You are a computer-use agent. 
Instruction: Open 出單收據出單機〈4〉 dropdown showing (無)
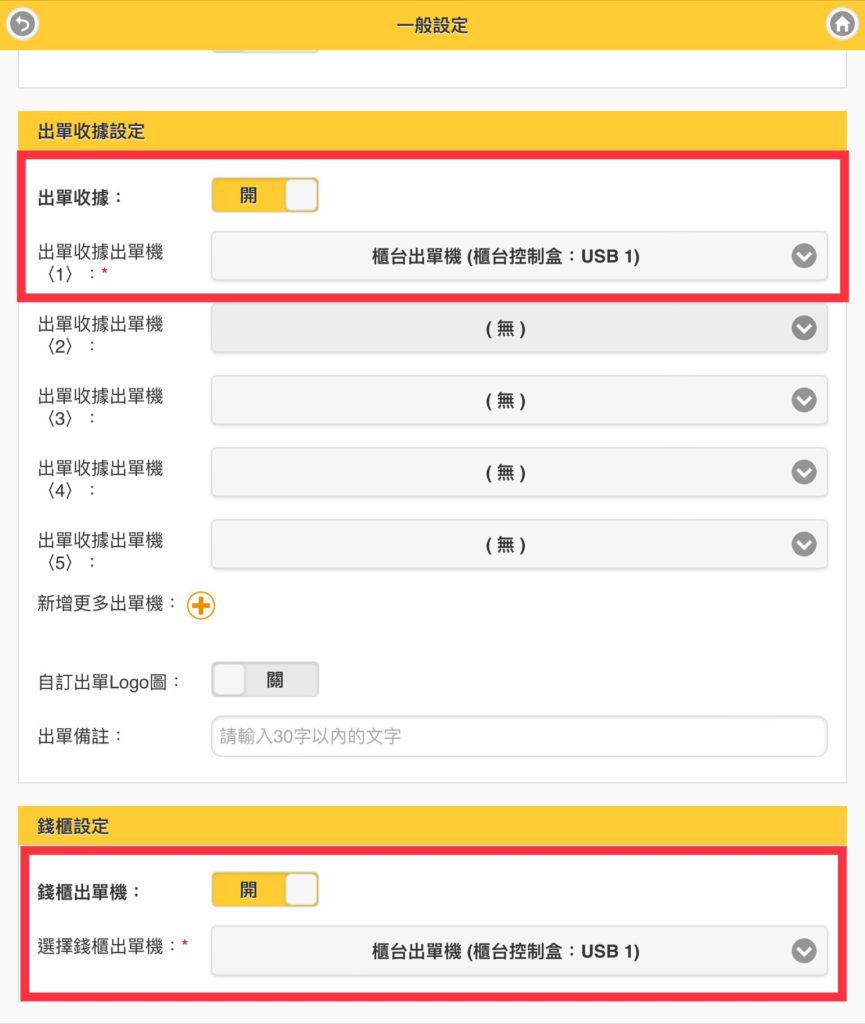tap(519, 472)
